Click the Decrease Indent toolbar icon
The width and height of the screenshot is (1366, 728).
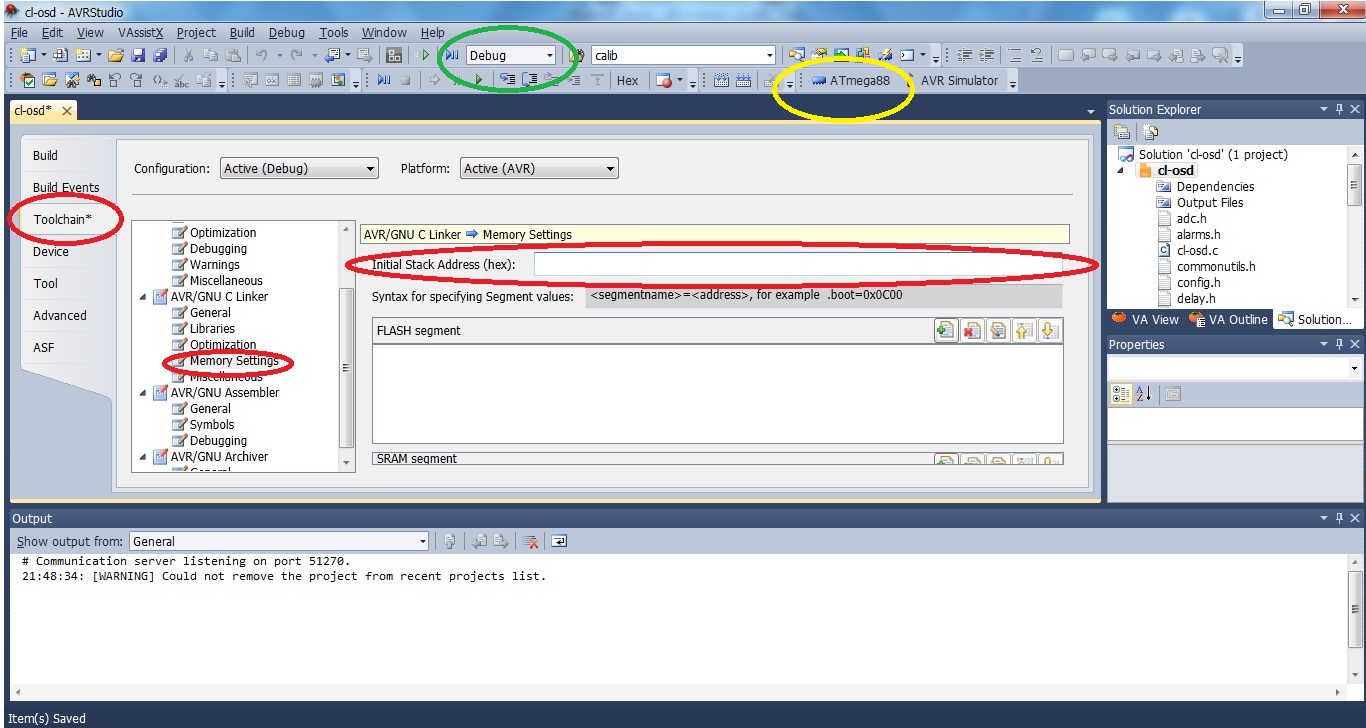tap(964, 55)
